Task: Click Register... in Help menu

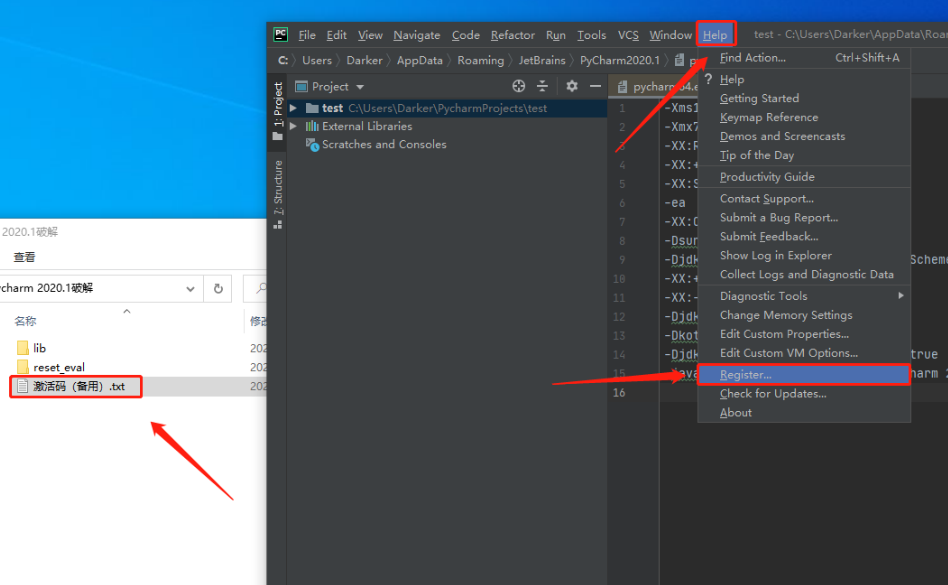Action: click(x=804, y=375)
